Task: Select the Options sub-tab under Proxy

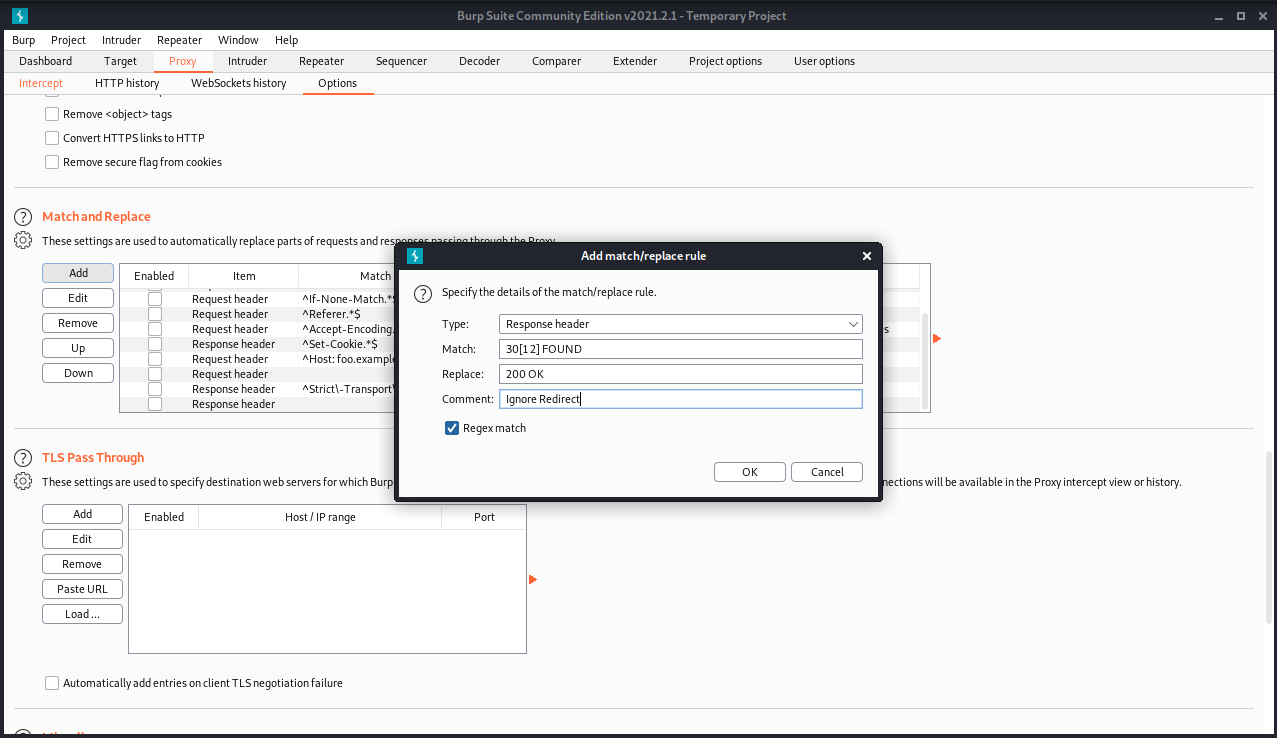Action: point(338,83)
